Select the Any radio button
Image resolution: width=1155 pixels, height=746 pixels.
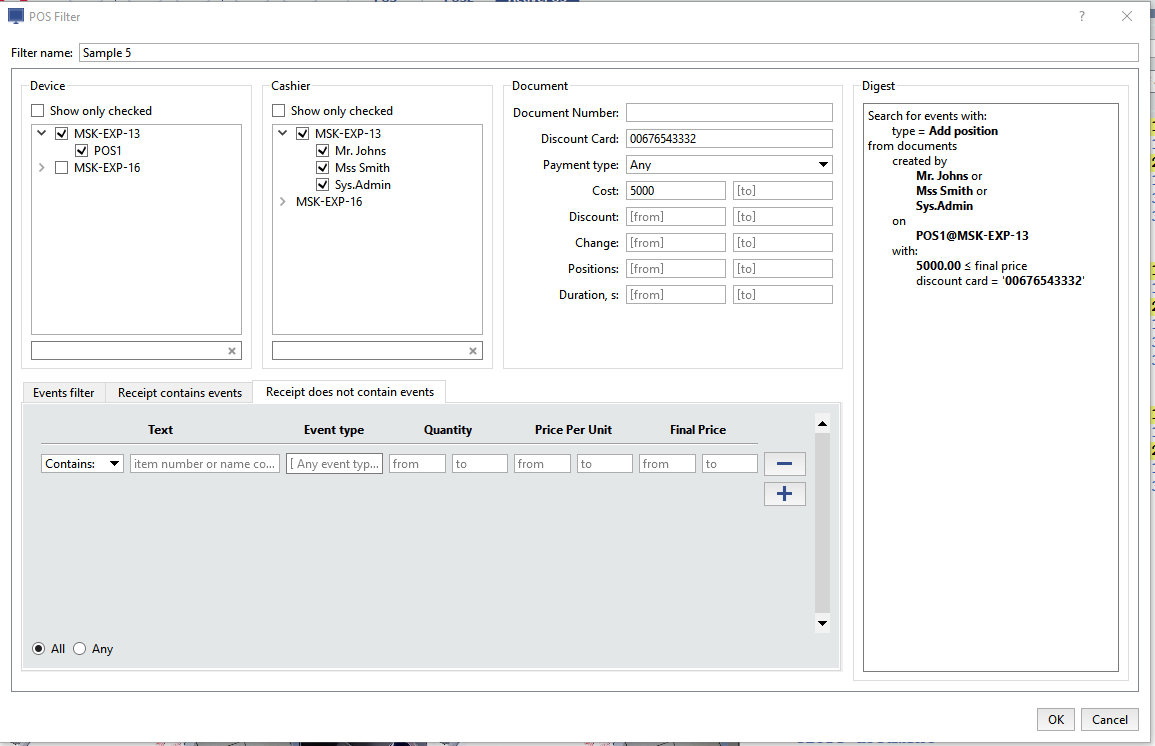(x=80, y=649)
